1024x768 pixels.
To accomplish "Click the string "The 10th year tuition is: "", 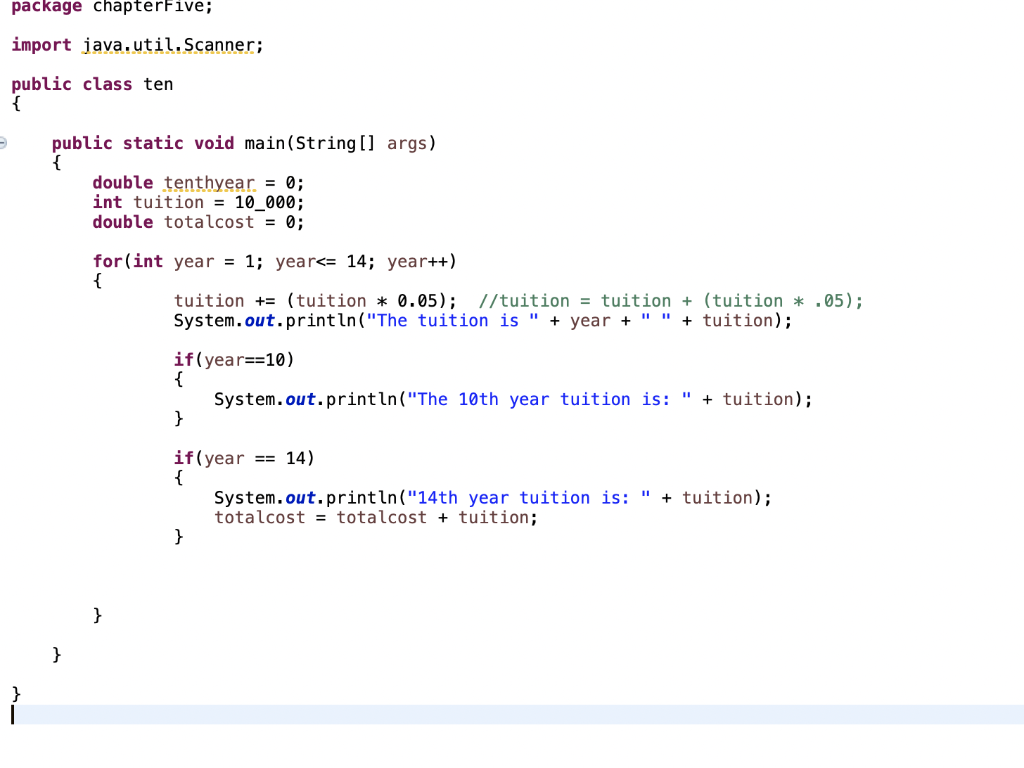I will [549, 399].
